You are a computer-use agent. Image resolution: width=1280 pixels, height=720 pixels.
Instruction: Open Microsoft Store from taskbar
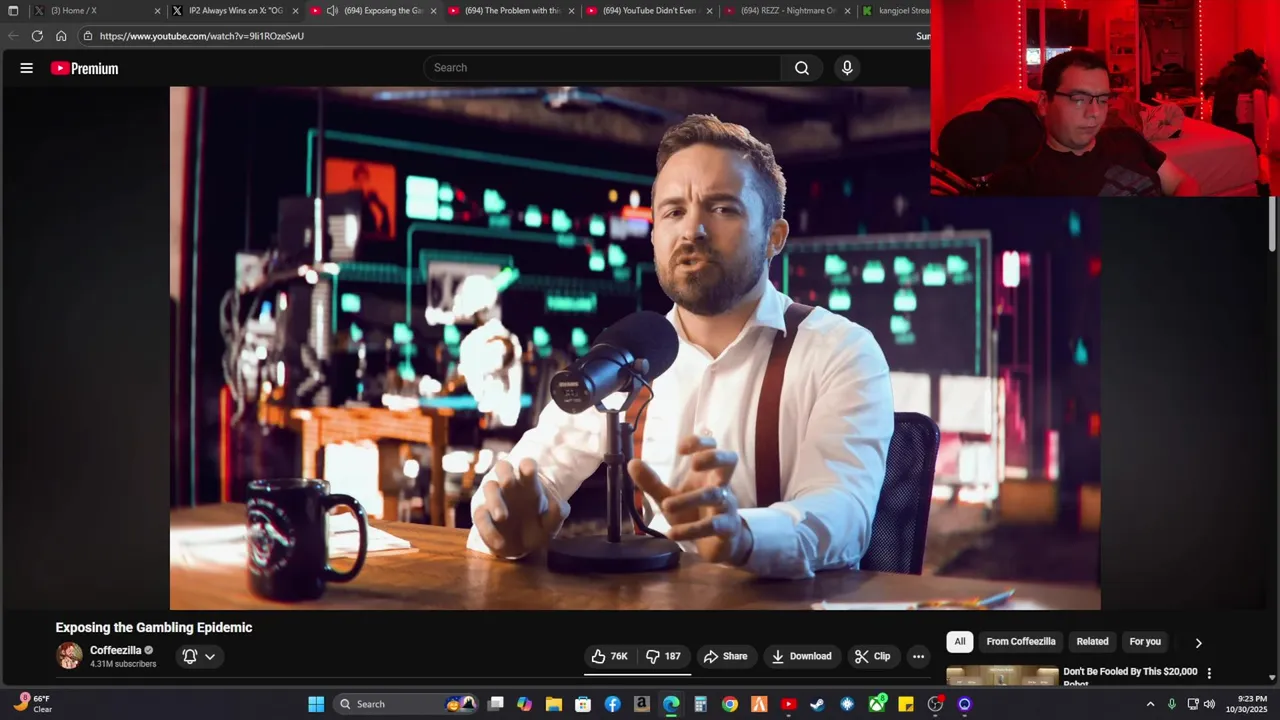583,704
